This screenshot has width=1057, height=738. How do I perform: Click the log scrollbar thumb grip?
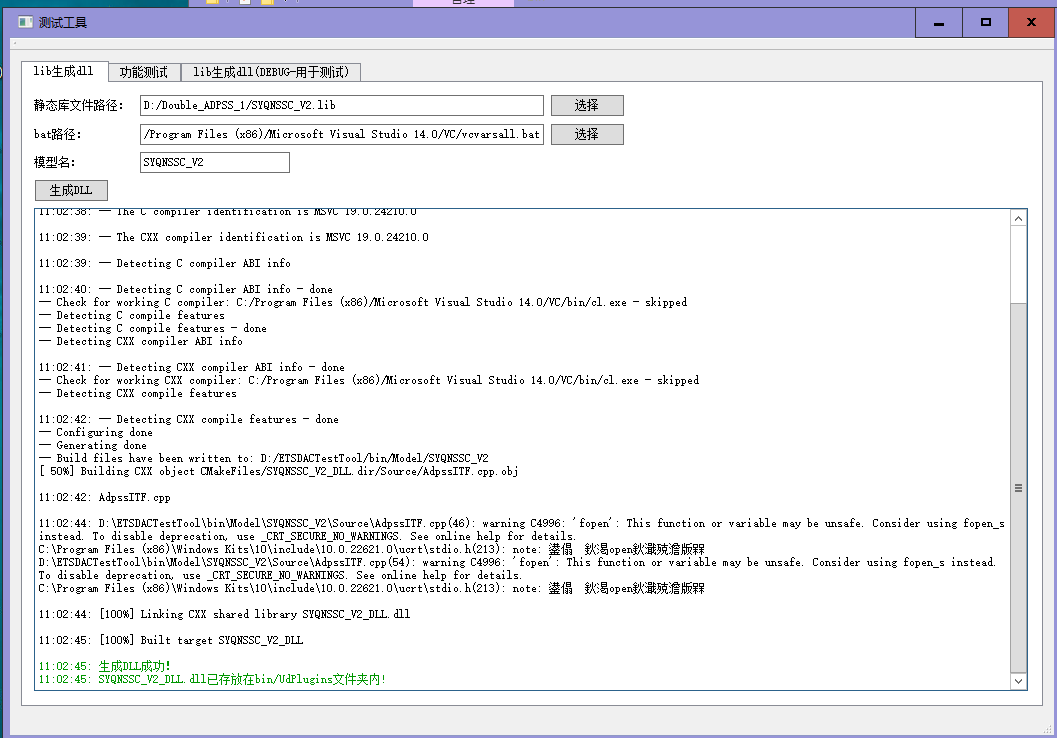[1018, 488]
